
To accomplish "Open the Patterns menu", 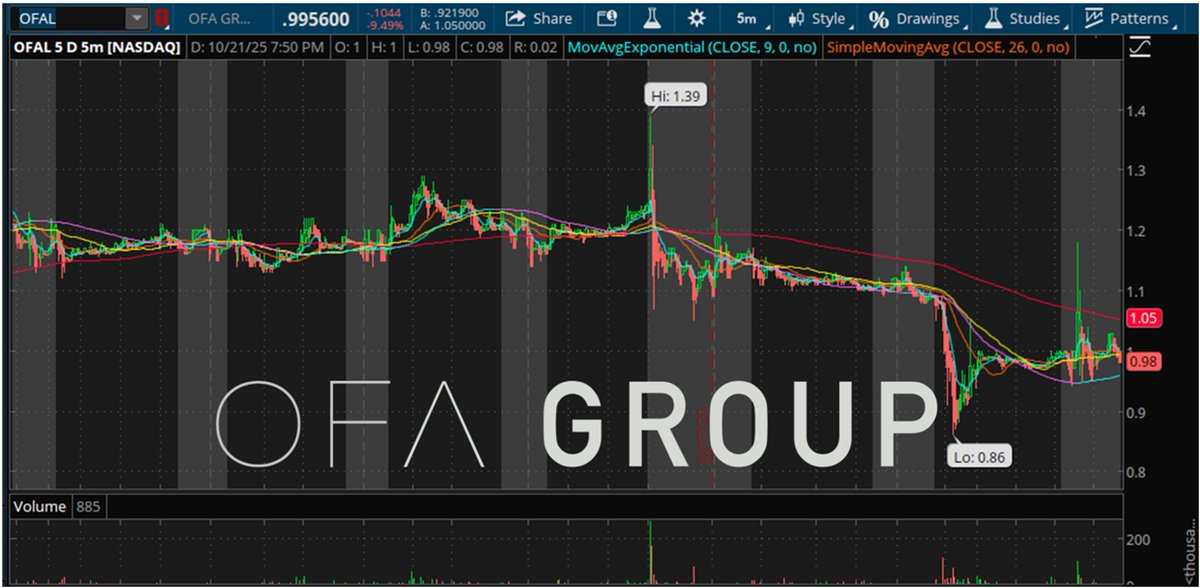I will (1131, 18).
